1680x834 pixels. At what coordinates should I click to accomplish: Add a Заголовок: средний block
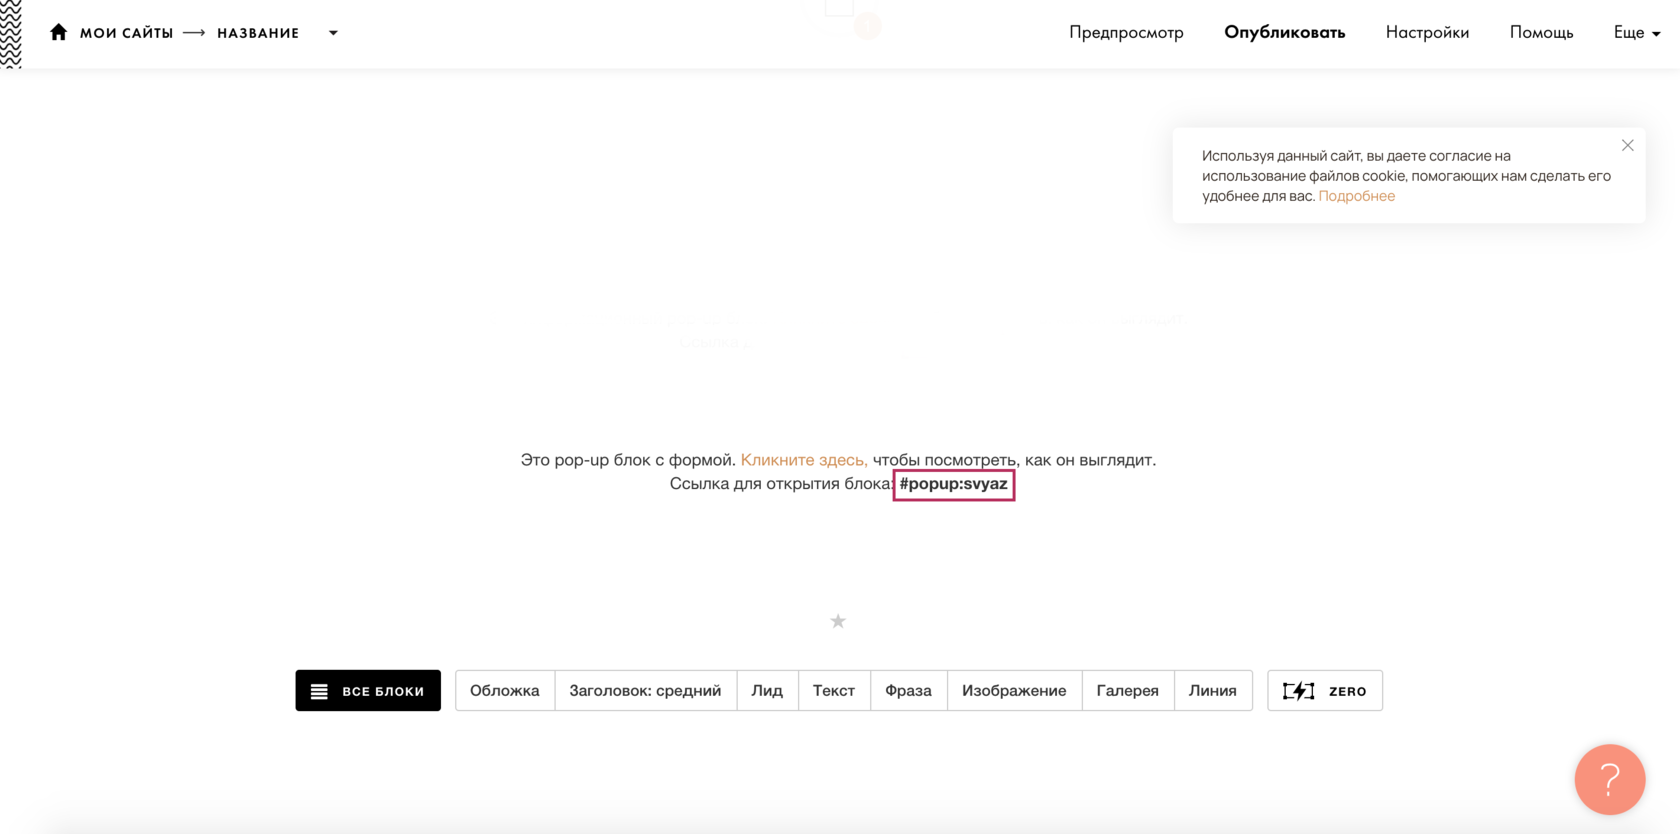coord(645,690)
